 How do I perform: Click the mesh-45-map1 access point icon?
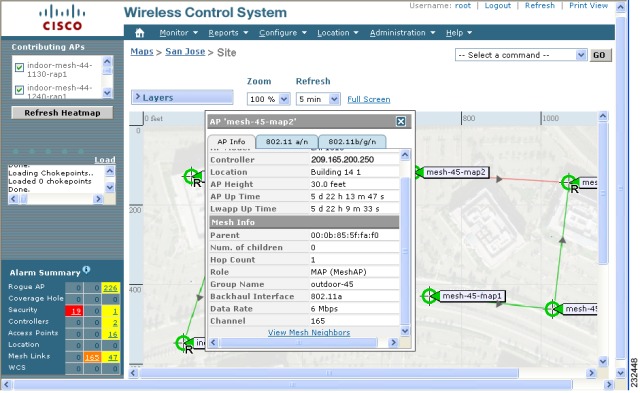point(430,296)
